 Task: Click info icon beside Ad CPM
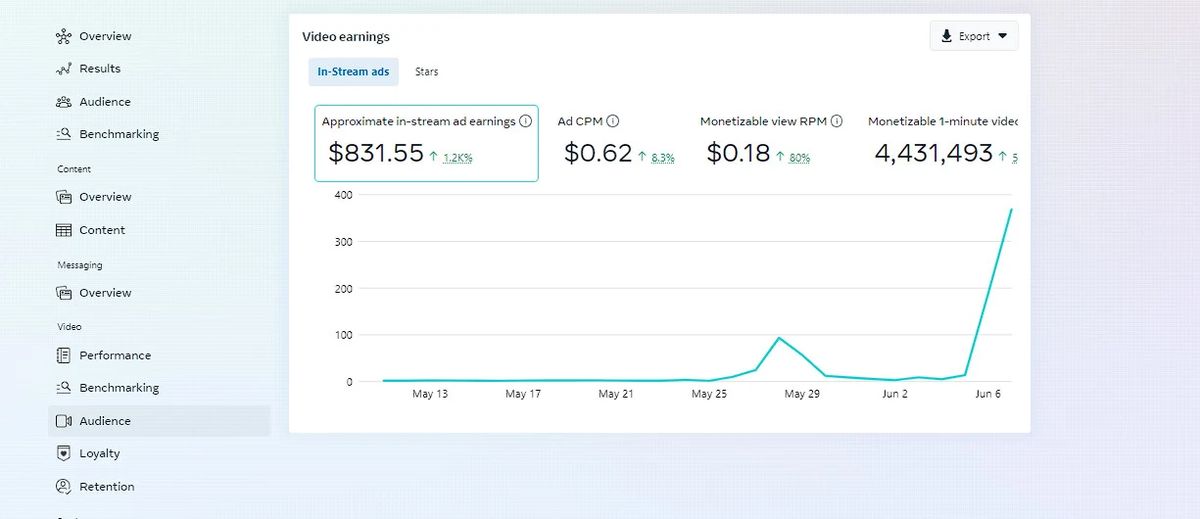(613, 121)
